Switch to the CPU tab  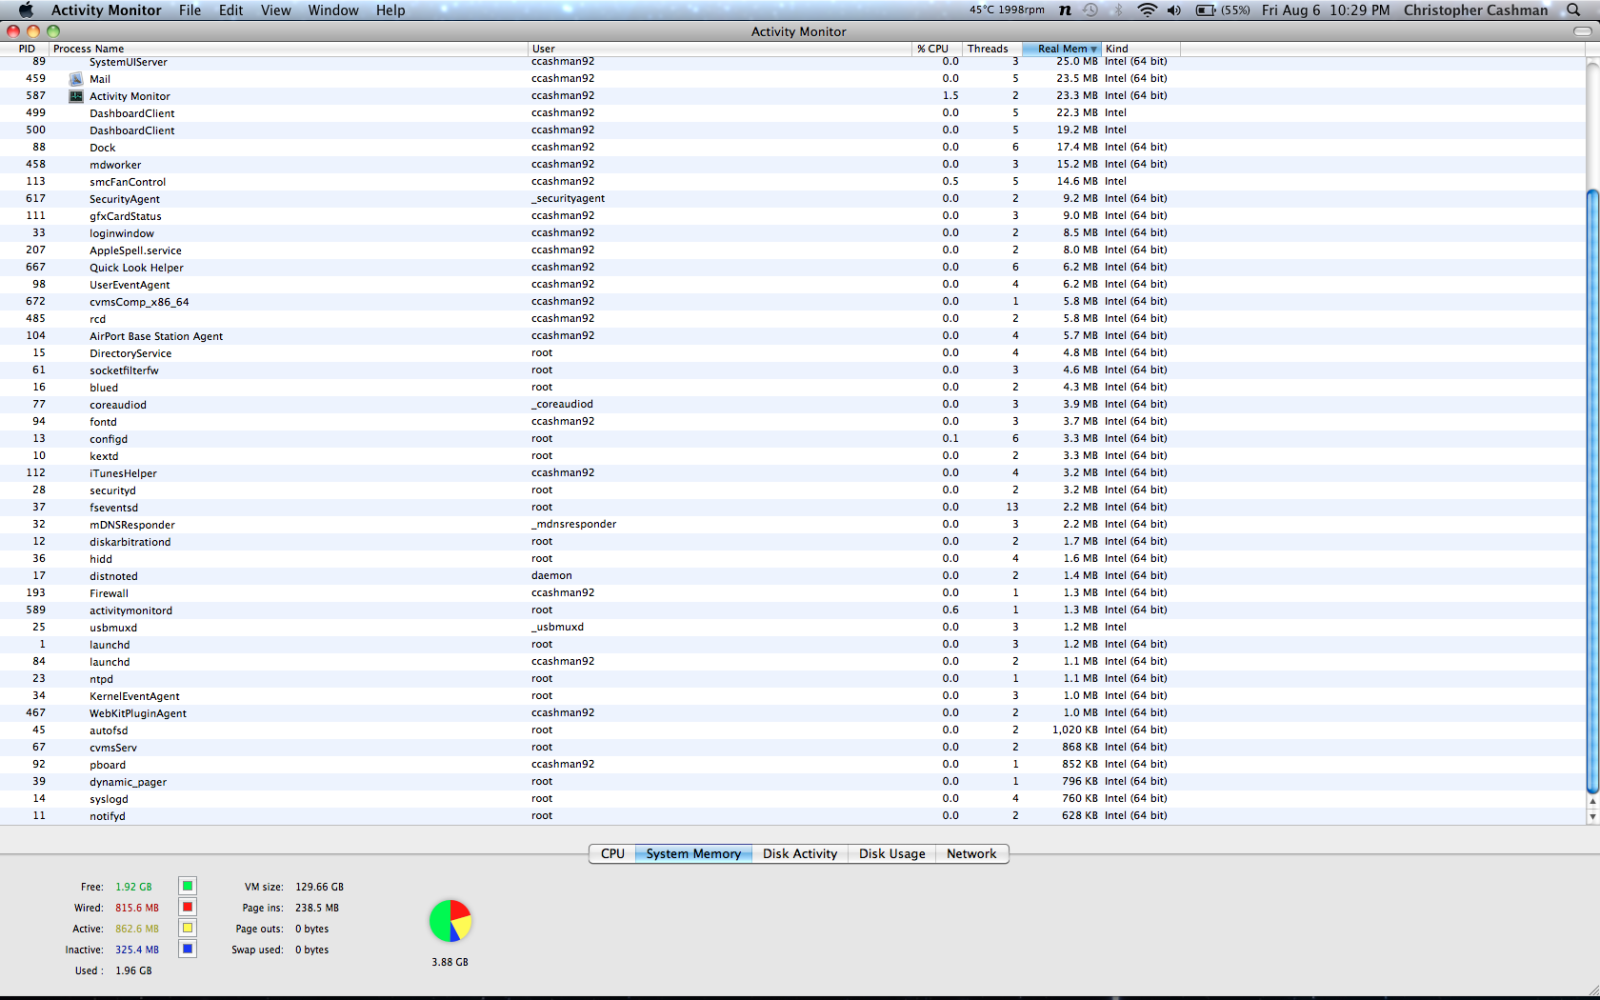click(612, 854)
